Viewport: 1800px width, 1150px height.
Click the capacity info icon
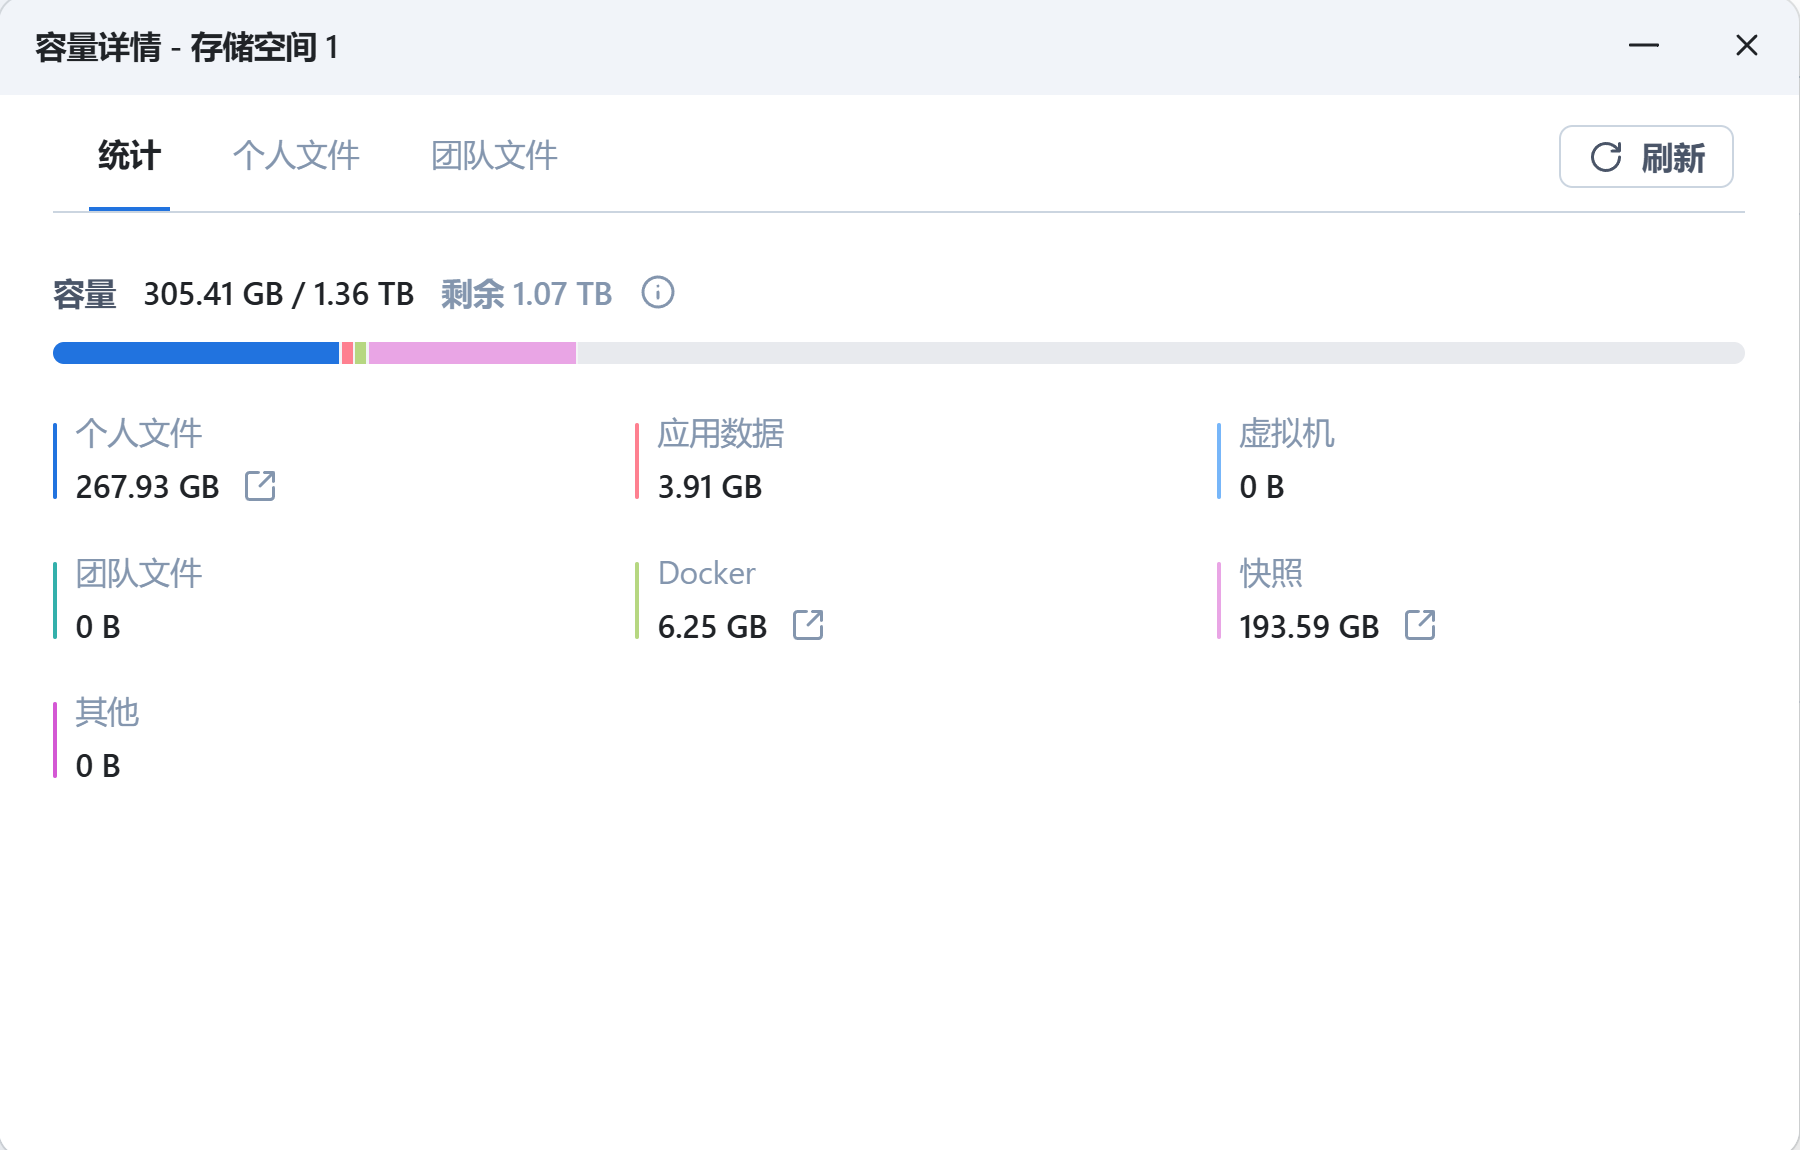point(658,293)
